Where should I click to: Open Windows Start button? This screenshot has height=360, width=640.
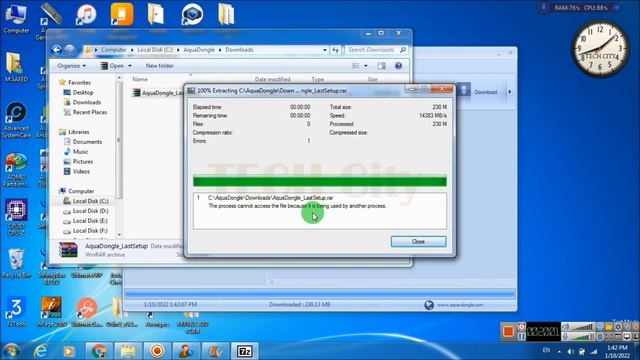(x=11, y=351)
